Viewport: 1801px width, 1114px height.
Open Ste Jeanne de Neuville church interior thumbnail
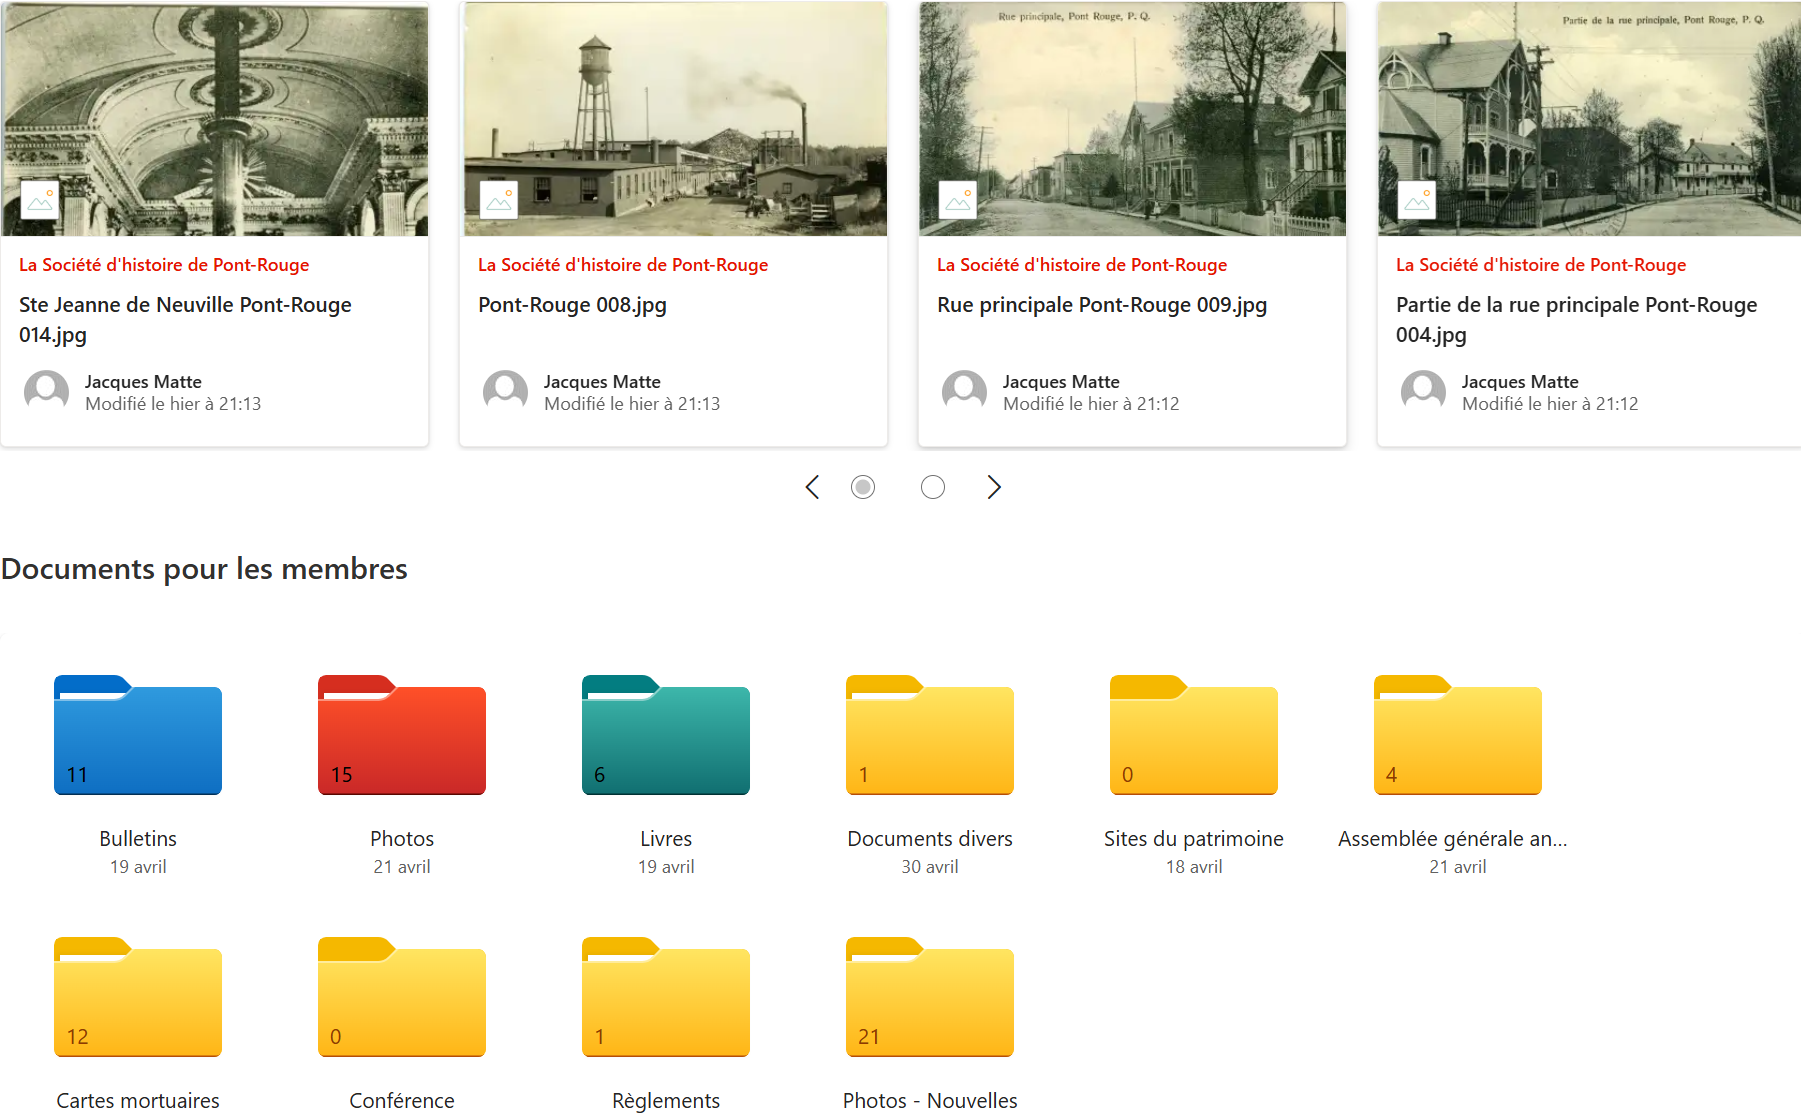click(215, 118)
